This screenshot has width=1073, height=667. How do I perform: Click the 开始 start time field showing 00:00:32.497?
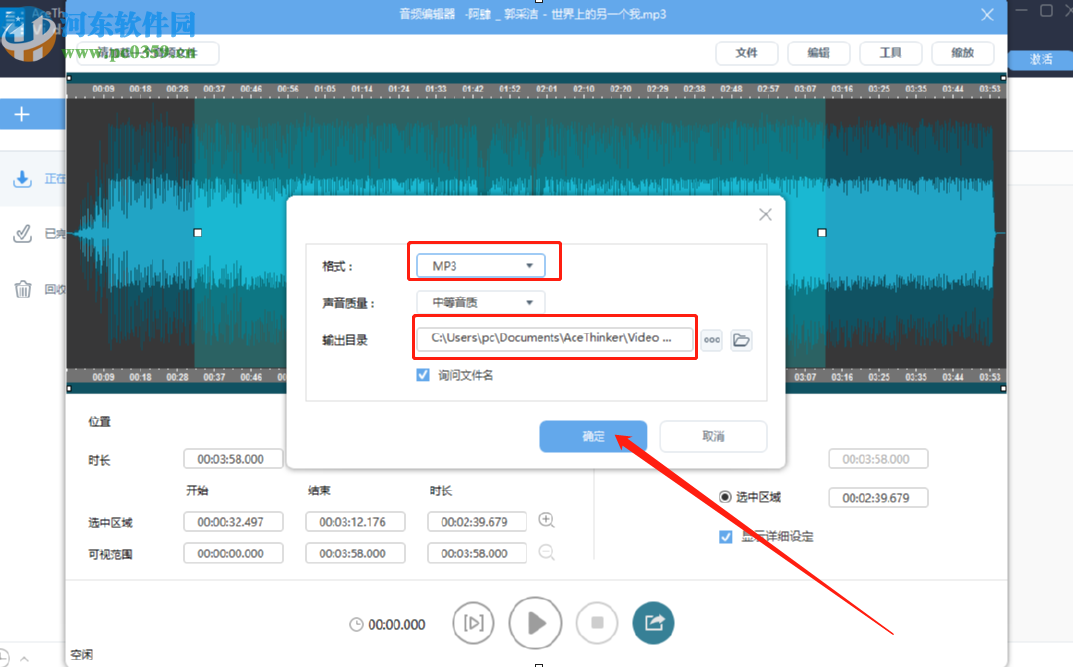click(x=233, y=521)
